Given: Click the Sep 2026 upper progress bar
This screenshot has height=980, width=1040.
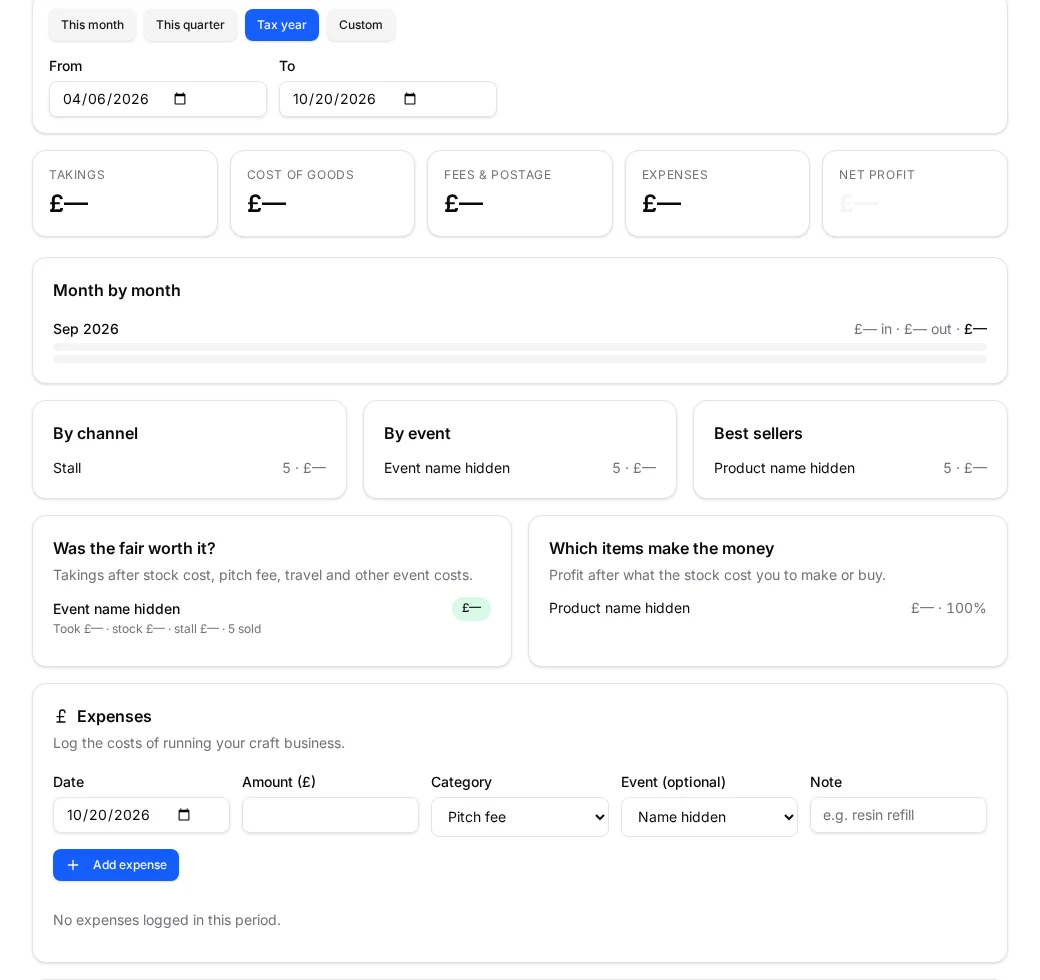Looking at the screenshot, I should pyautogui.click(x=520, y=347).
